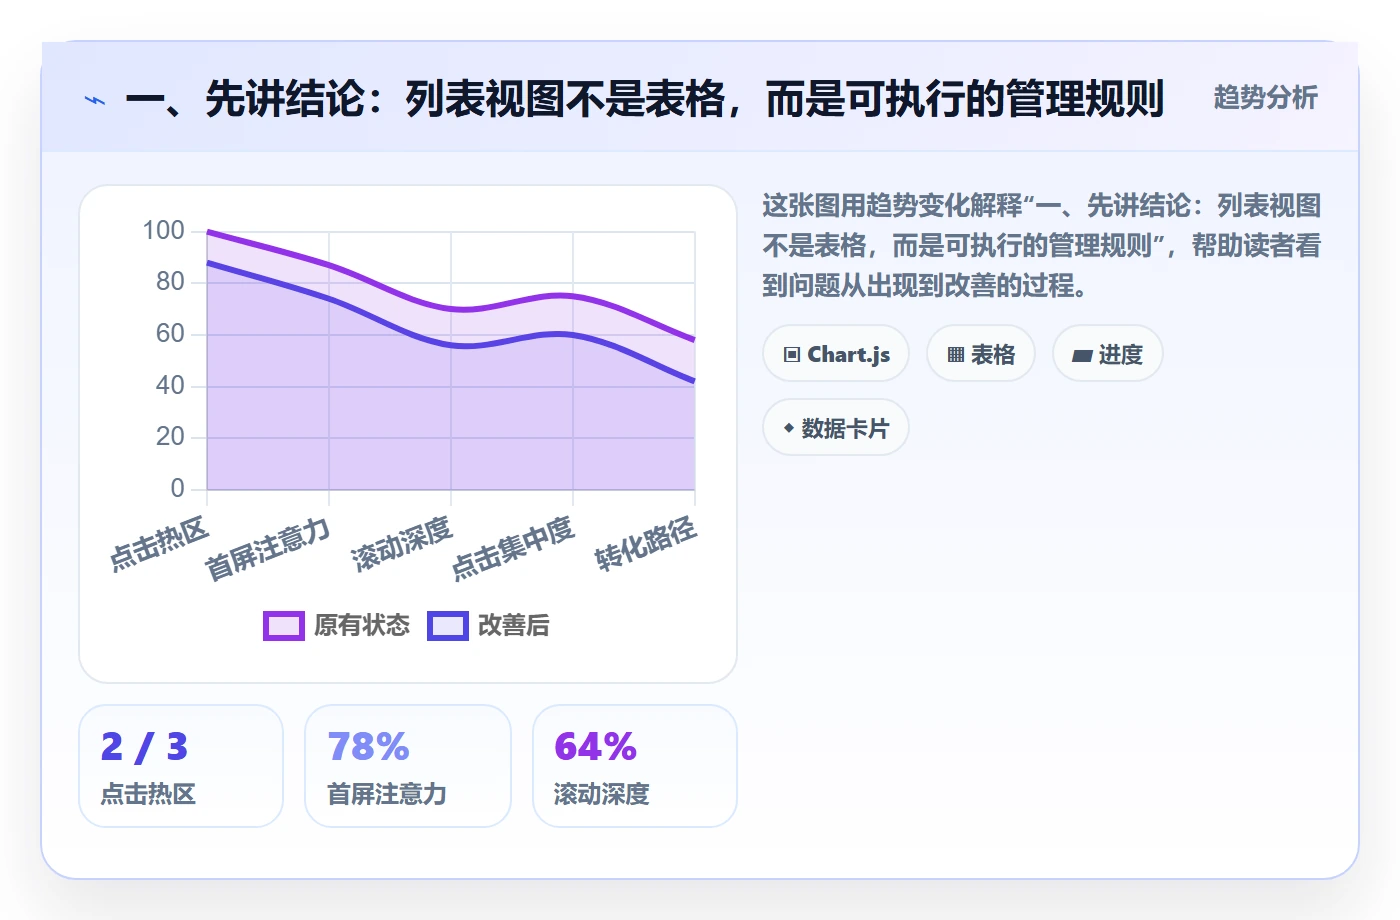The width and height of the screenshot is (1400, 920).
Task: Click the 2 / 3 点击热区 card
Action: pos(181,766)
